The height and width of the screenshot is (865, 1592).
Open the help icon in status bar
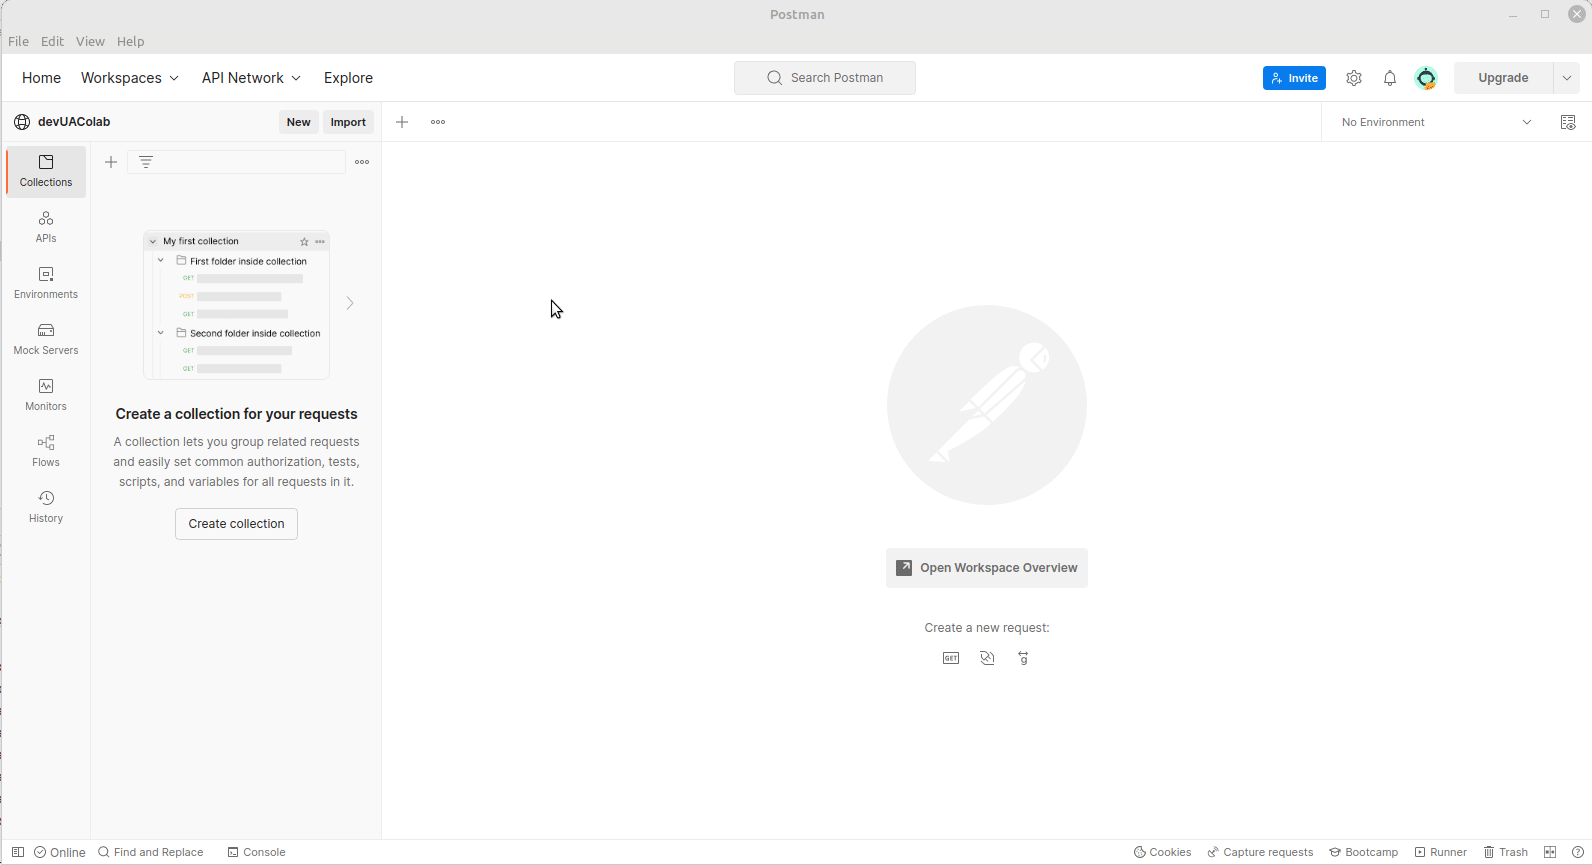[x=1578, y=852]
